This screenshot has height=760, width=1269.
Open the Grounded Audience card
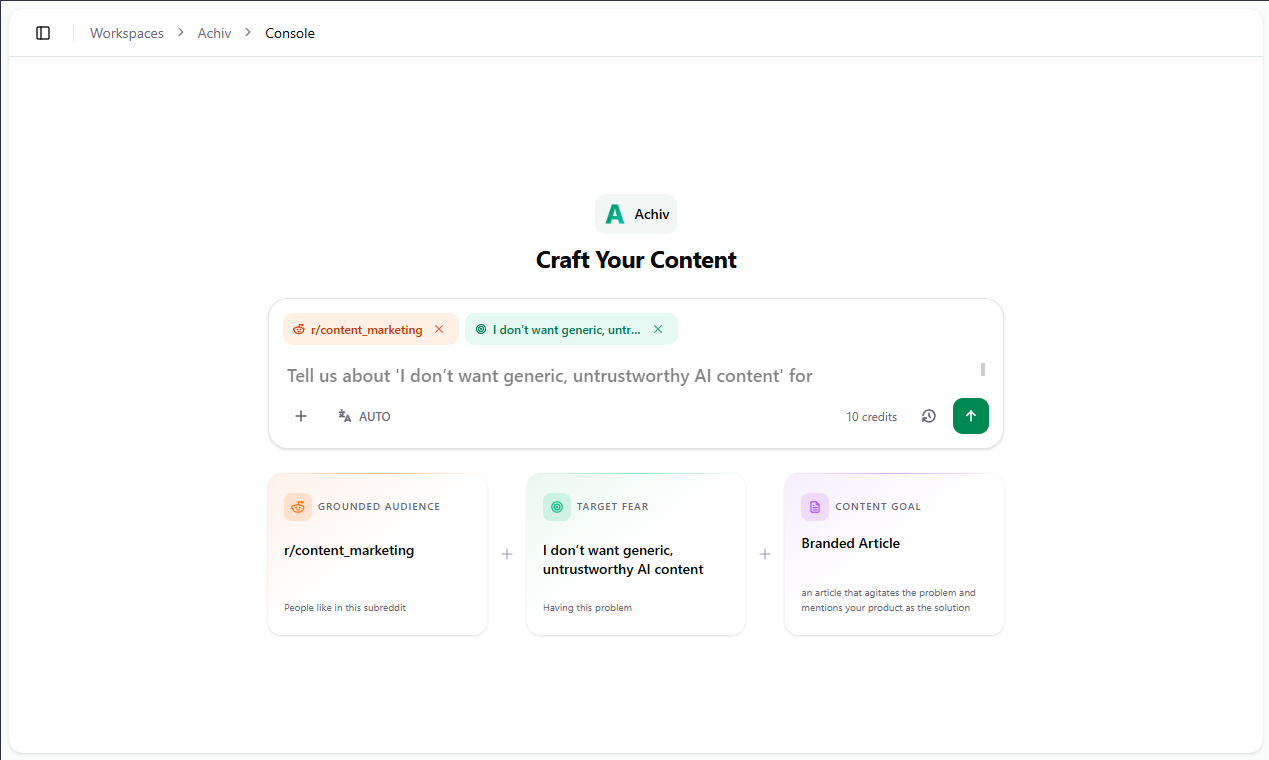point(377,554)
